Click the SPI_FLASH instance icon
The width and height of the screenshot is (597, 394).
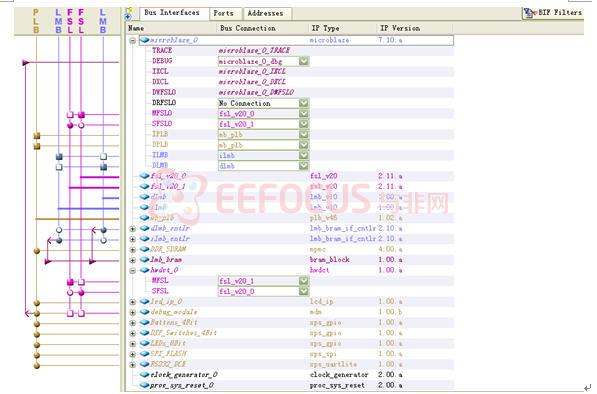click(144, 354)
